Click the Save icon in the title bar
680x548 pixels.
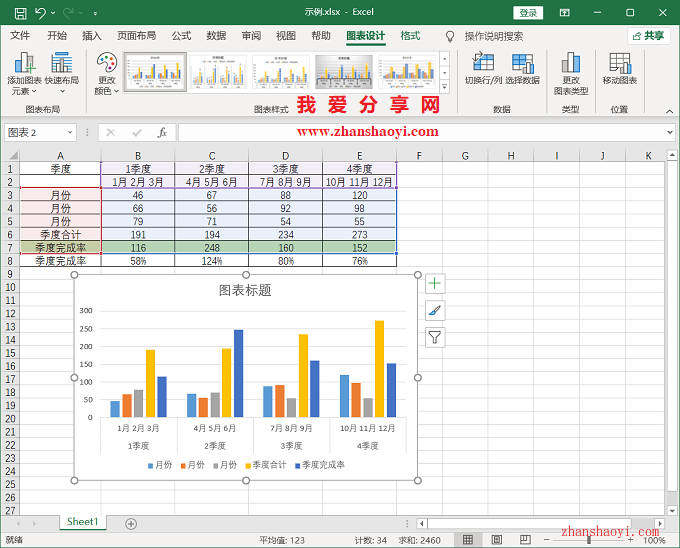[x=20, y=13]
